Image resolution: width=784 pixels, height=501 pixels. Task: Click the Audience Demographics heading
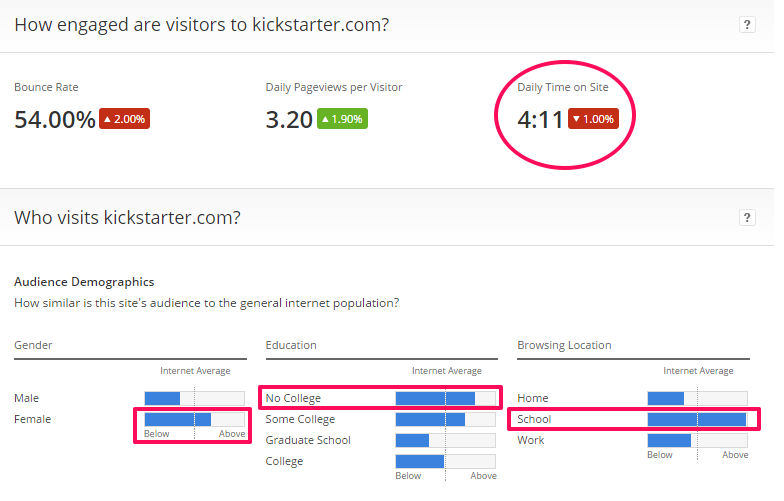84,282
